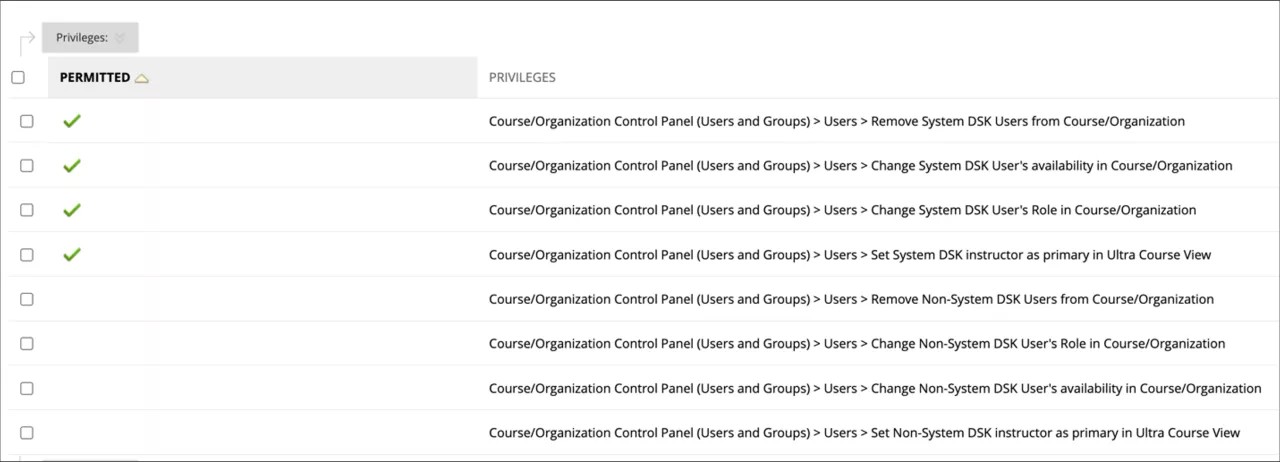
Task: Click the green checkmark for Remove System DSK Users
Action: point(71,121)
